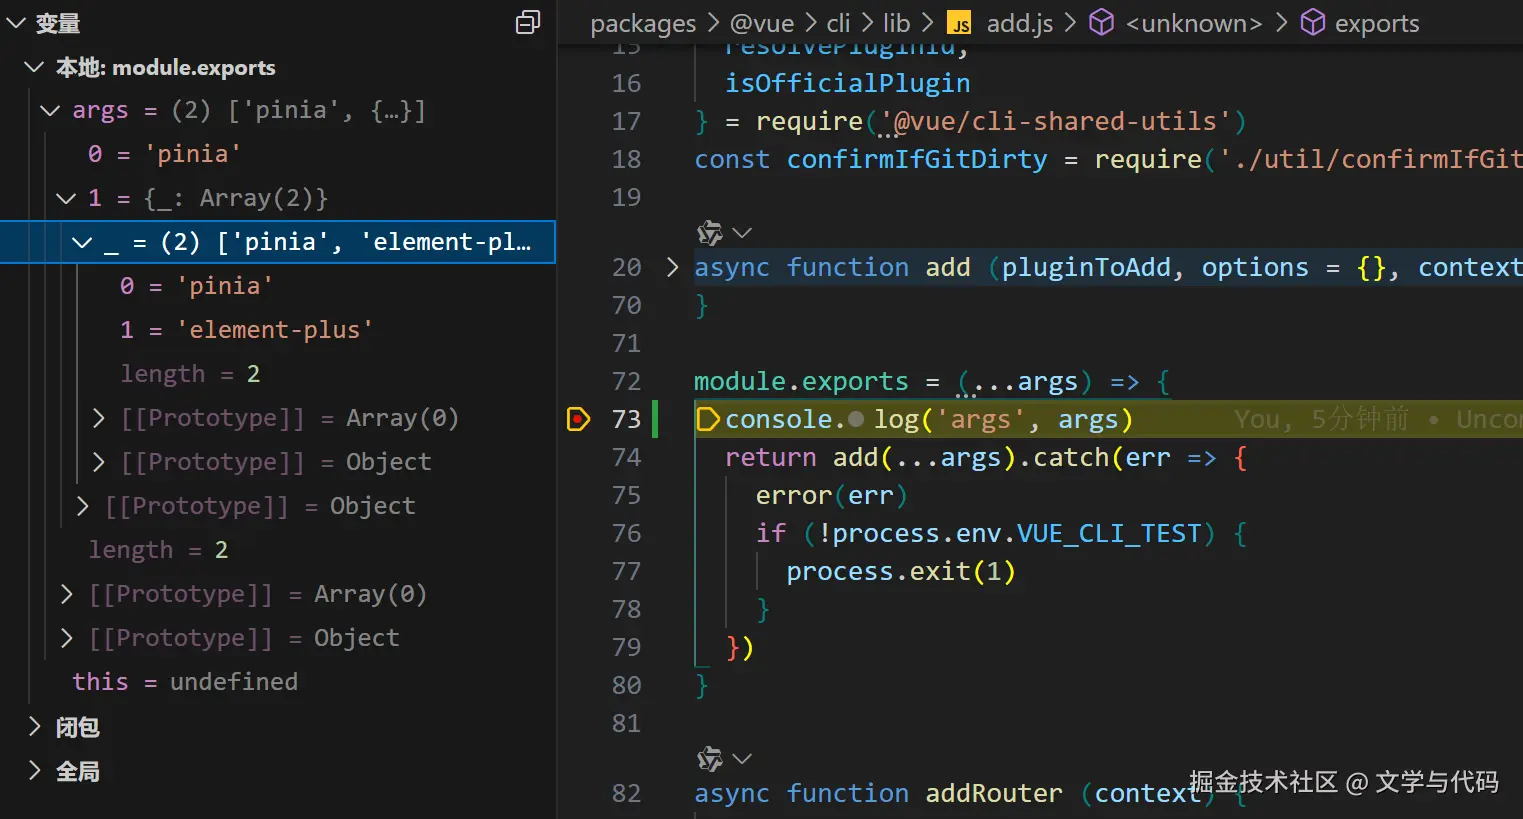This screenshot has width=1523, height=819.
Task: Click yellow debug pointer arrow before console
Action: click(707, 419)
